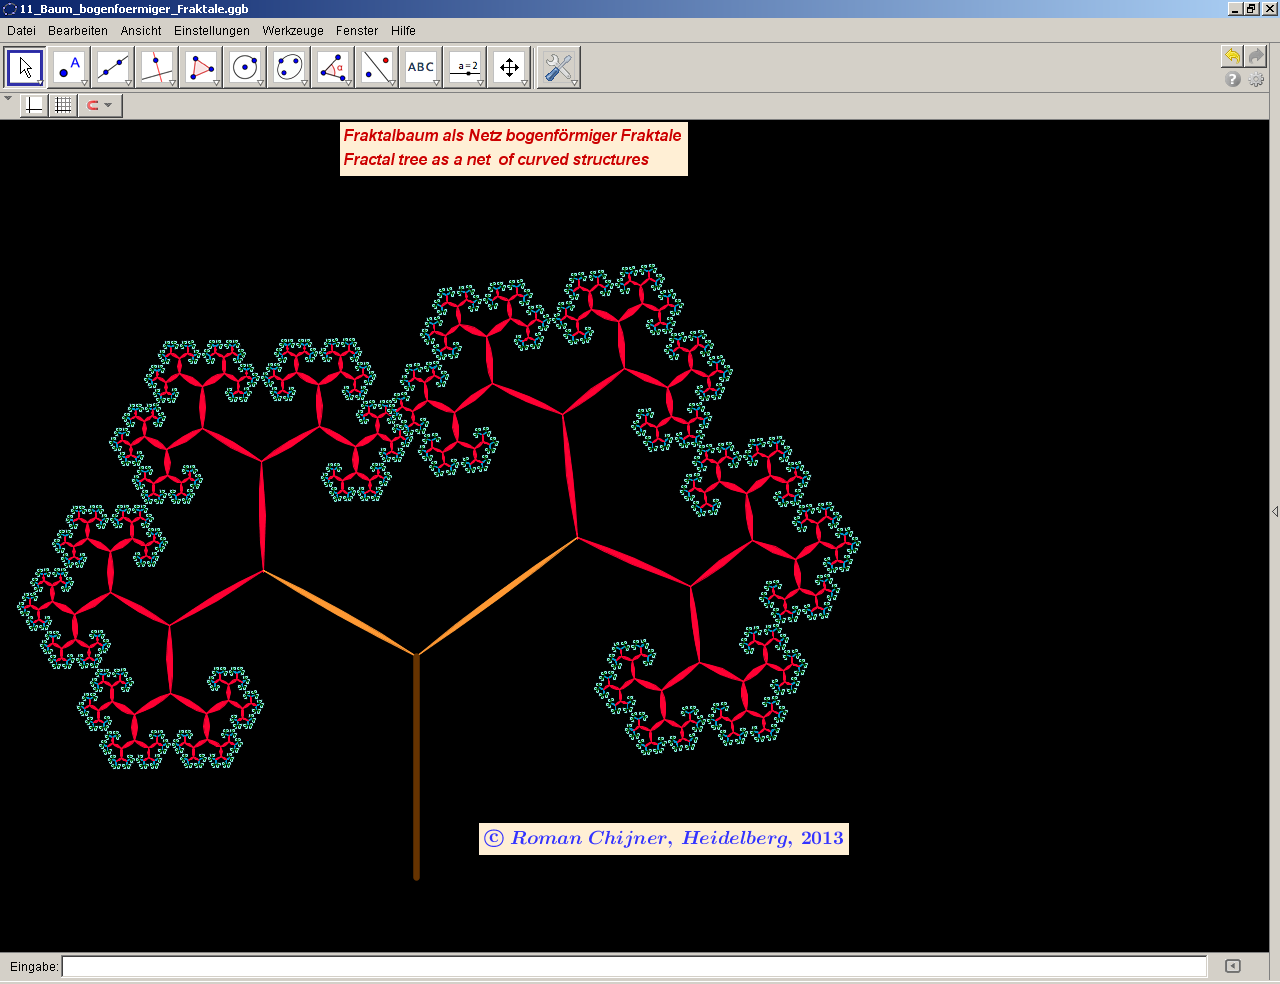Image resolution: width=1280 pixels, height=984 pixels.
Task: Select the Move arrow tool
Action: [x=25, y=68]
